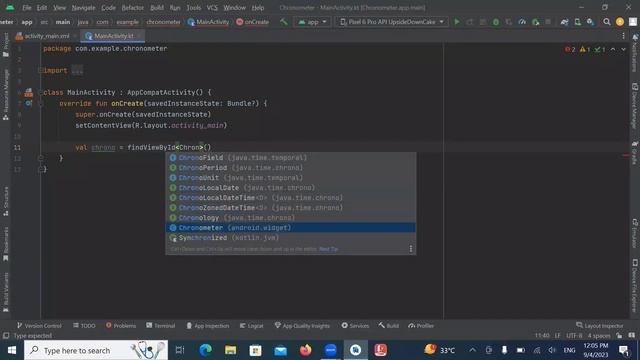Go to next highlighted error arrow

pyautogui.click(x=623, y=49)
